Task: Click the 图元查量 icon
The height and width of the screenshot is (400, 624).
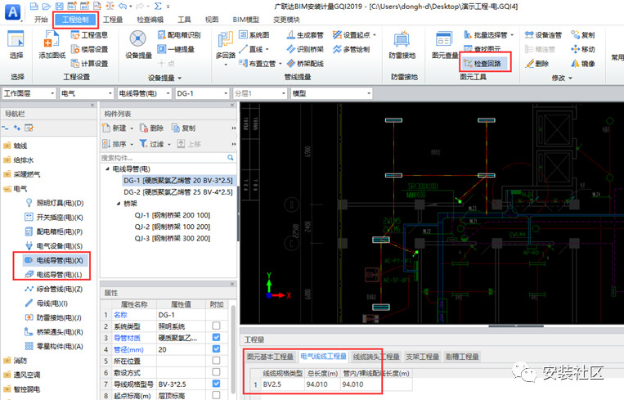Action: (445, 45)
